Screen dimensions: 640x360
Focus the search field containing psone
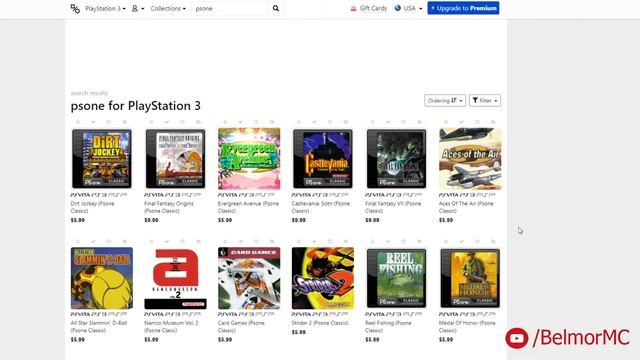coord(230,9)
